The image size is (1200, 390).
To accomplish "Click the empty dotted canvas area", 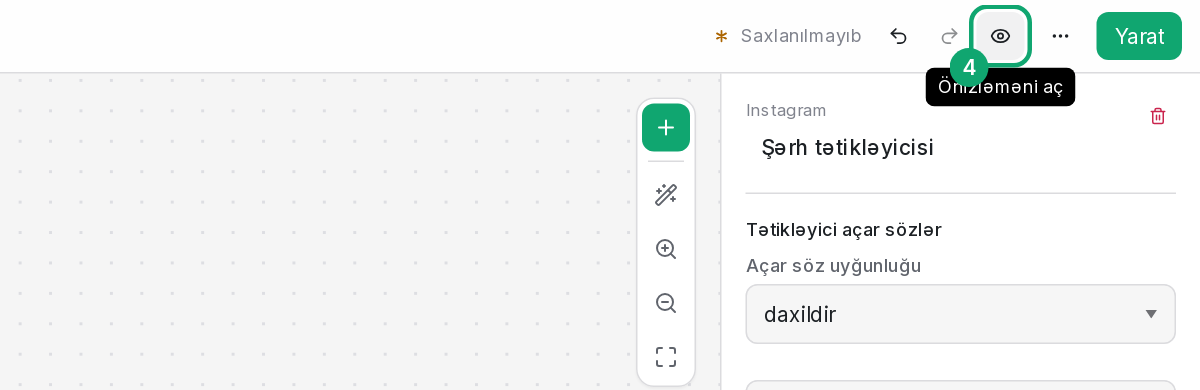I will click(320, 232).
